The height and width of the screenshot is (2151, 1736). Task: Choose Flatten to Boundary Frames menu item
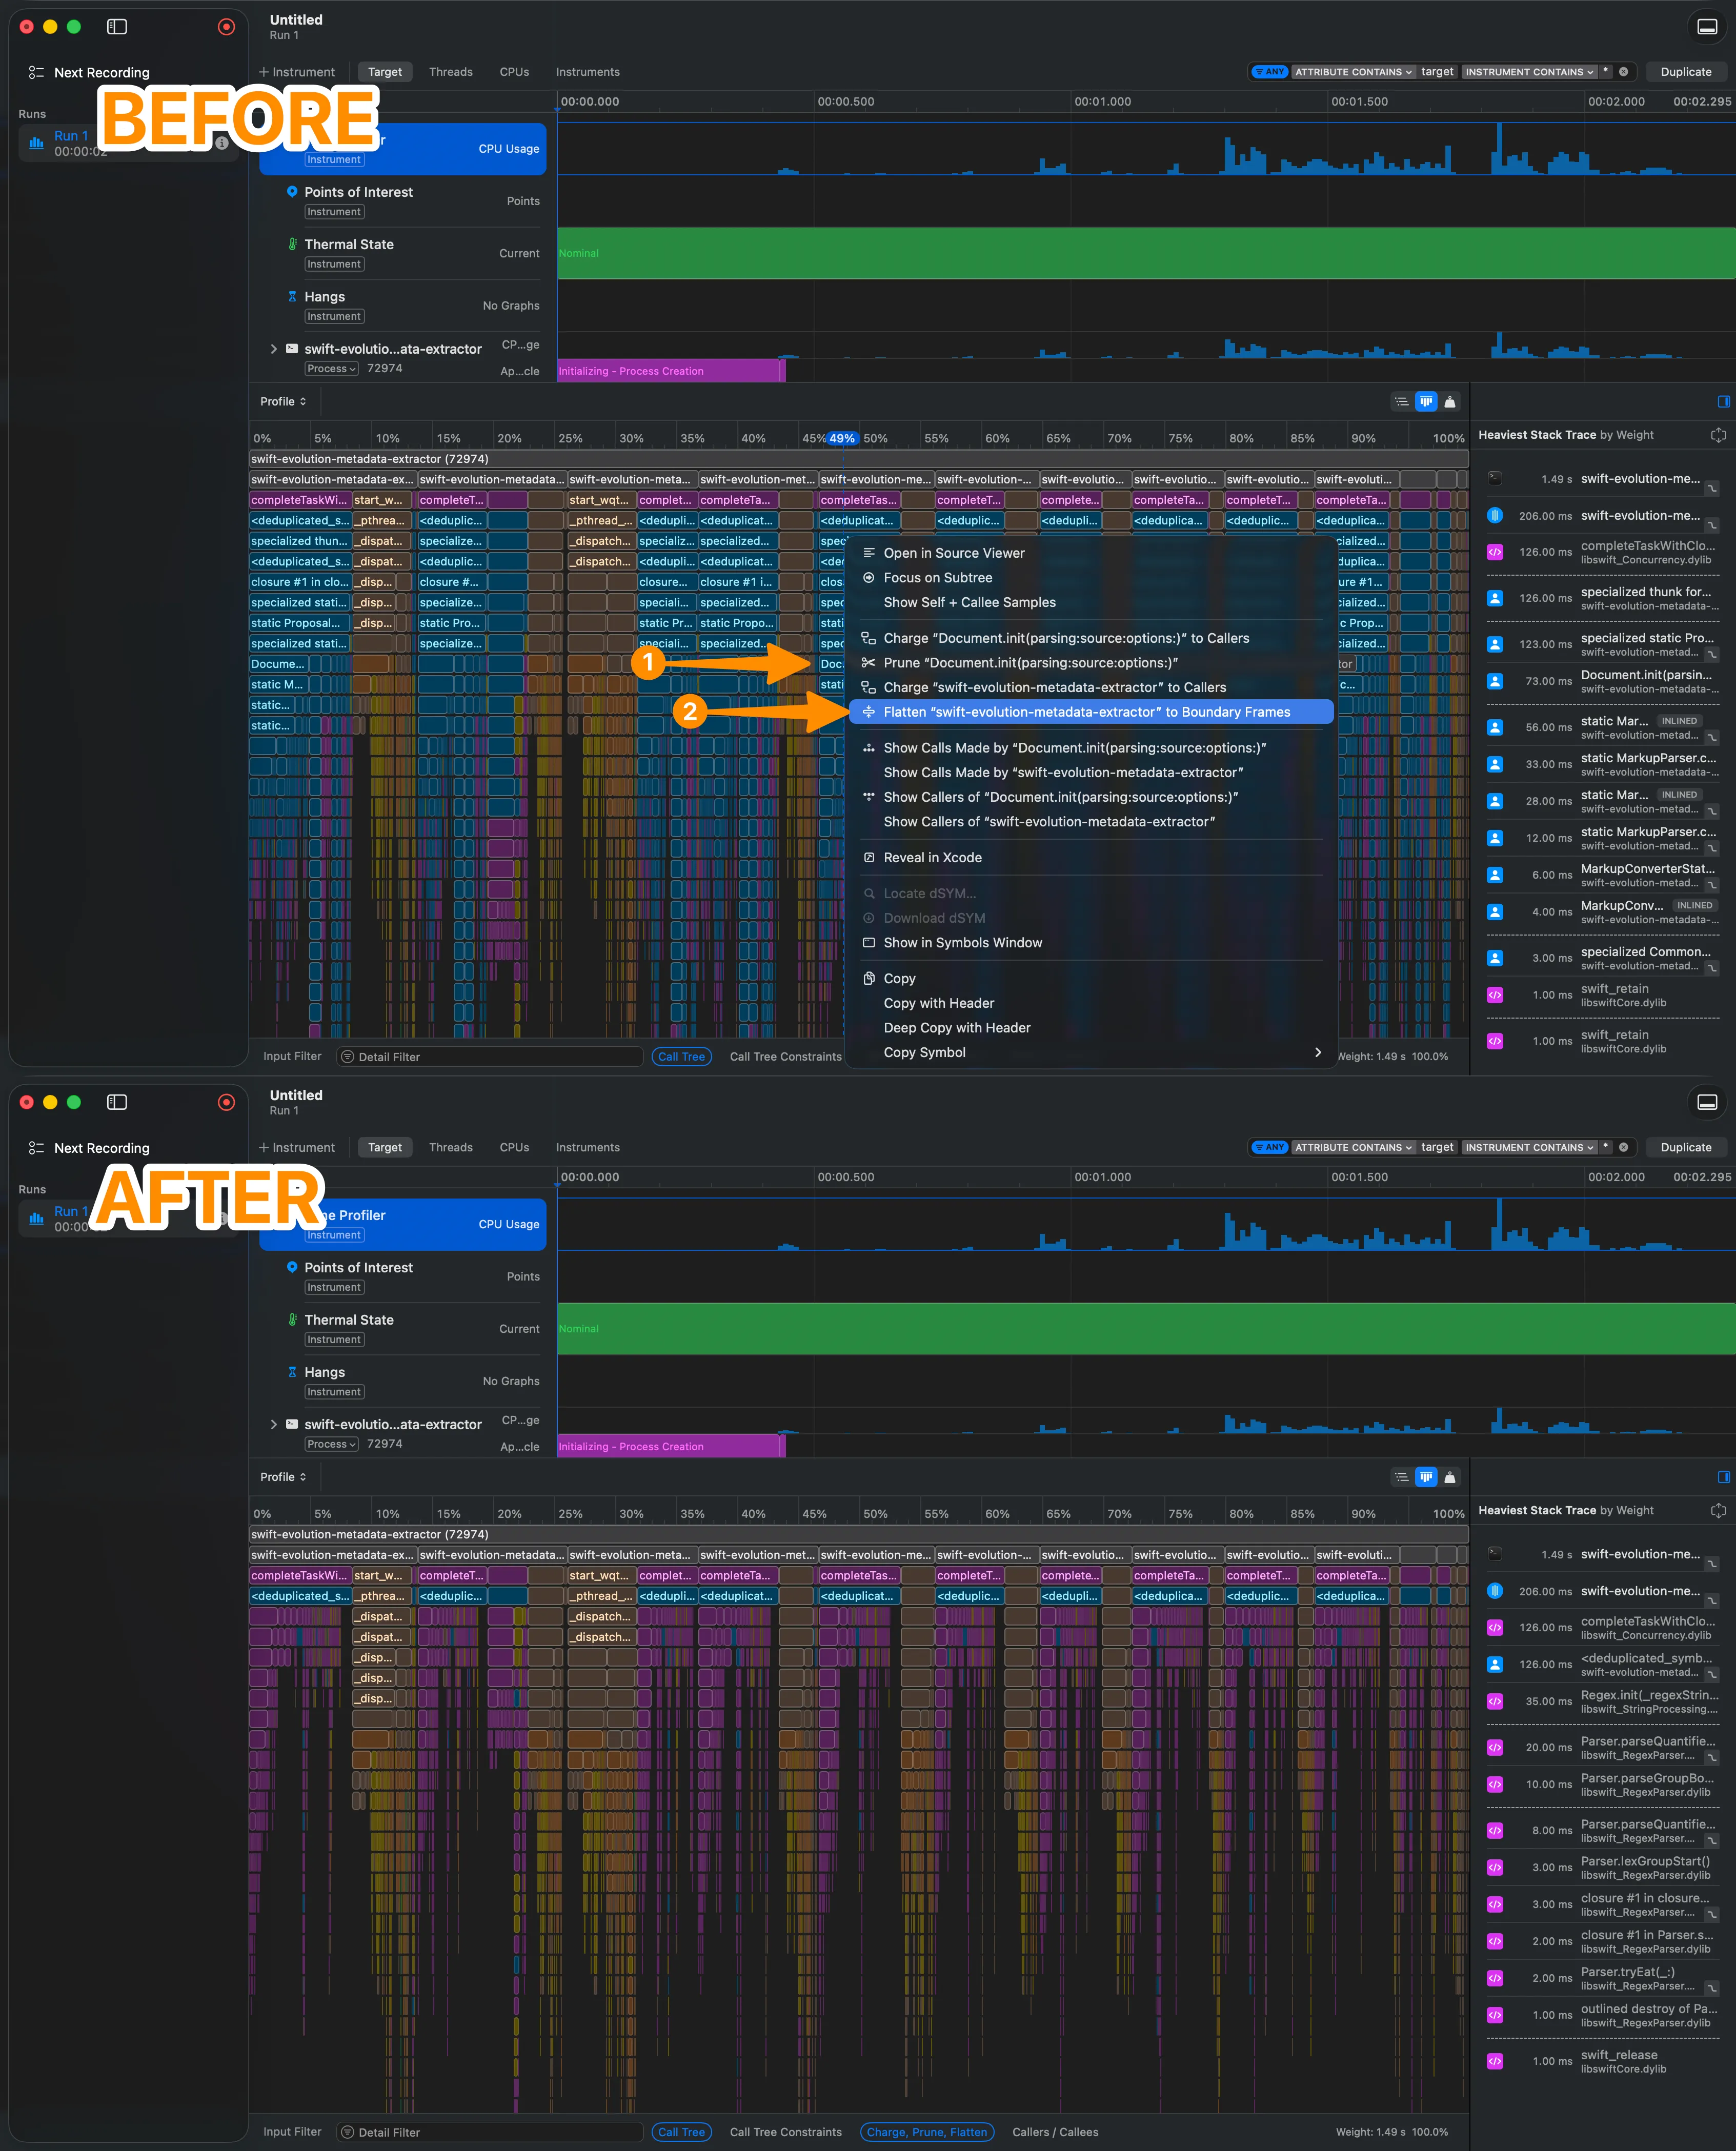[1091, 712]
